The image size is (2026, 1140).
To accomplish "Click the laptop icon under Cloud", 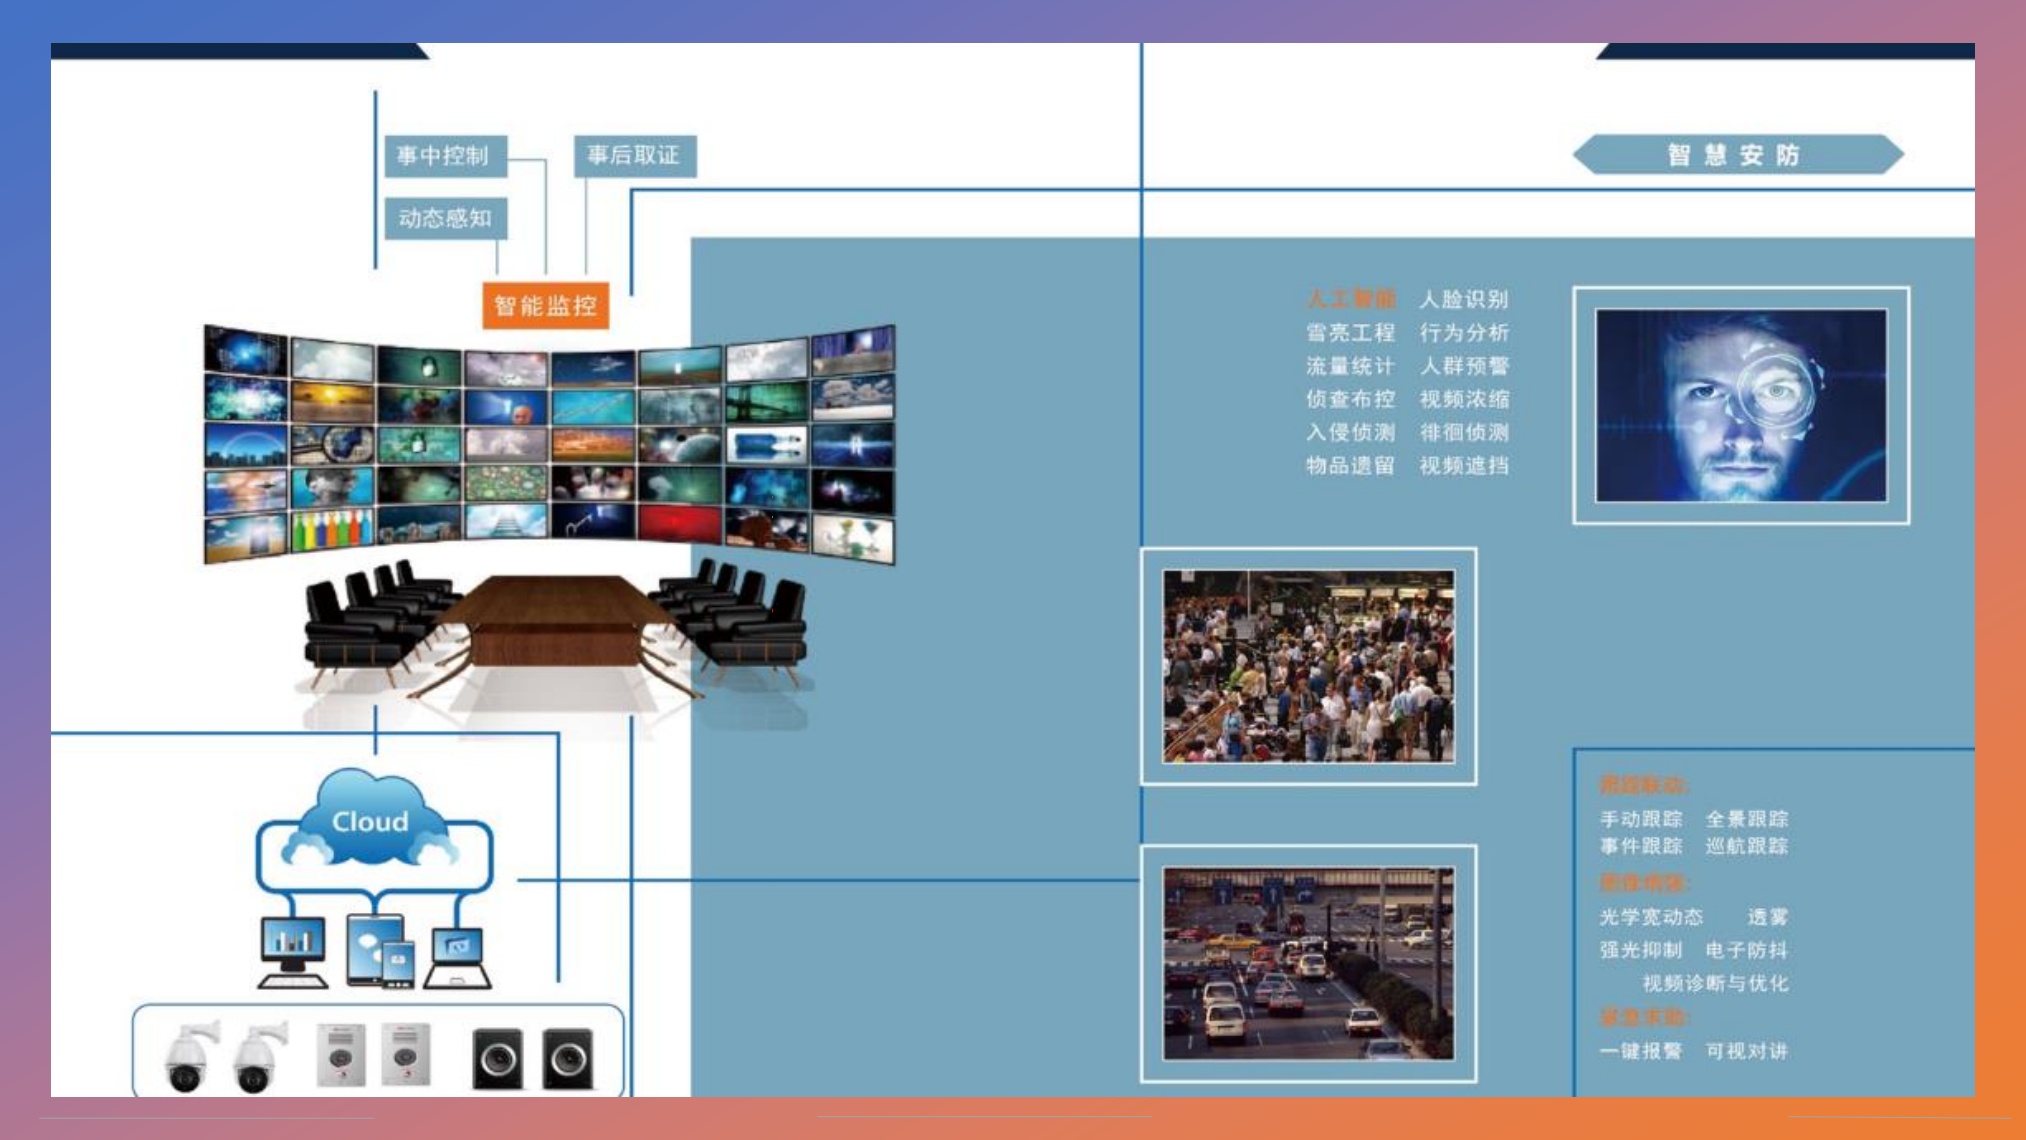I will 458,957.
